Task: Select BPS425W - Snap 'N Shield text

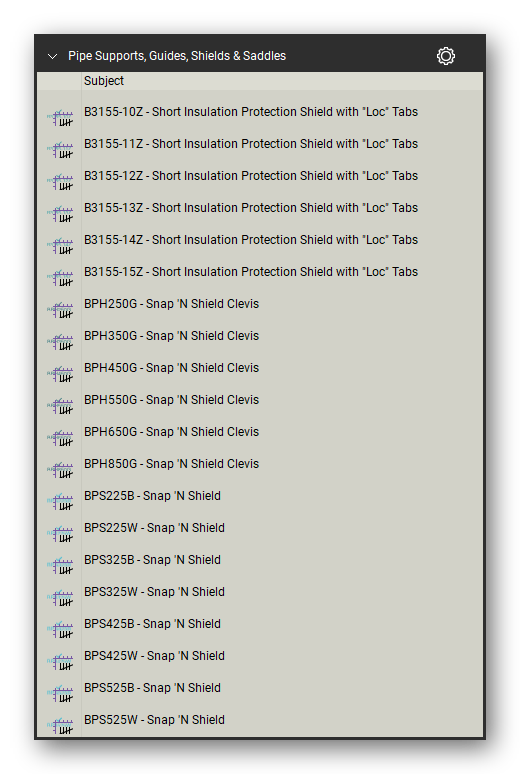Action: pyautogui.click(x=154, y=657)
